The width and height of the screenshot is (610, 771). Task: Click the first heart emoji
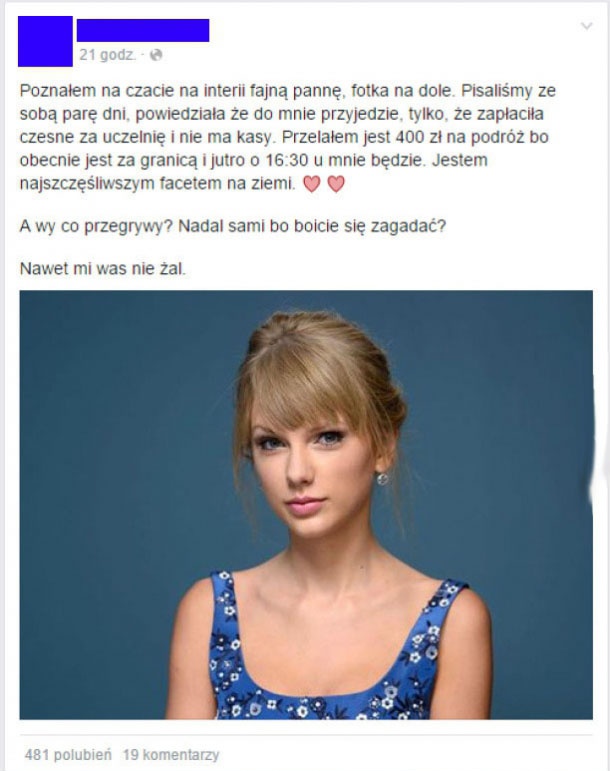pyautogui.click(x=312, y=184)
